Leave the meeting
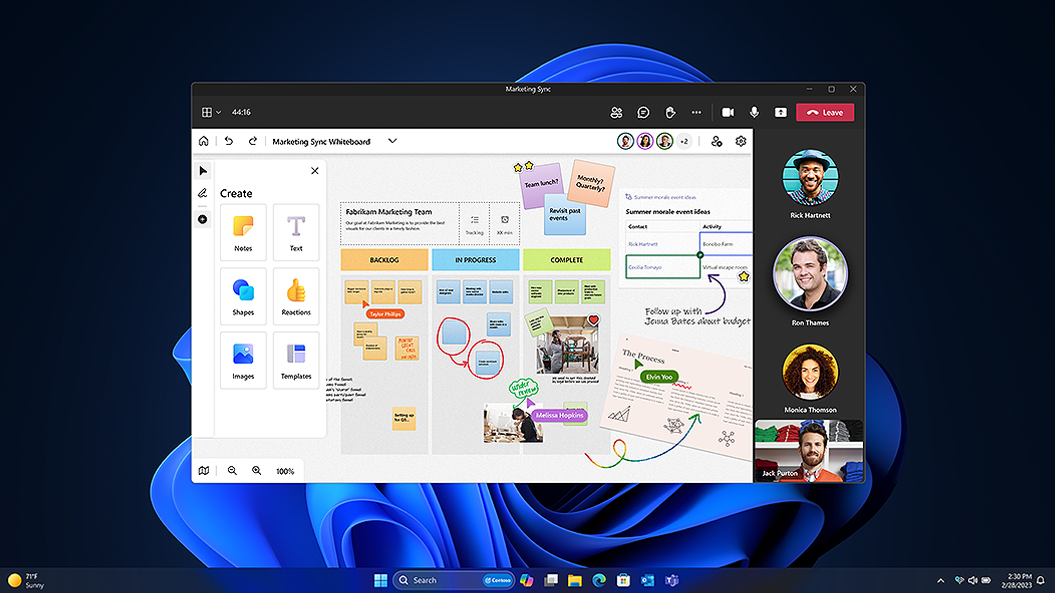Viewport: 1055px width, 593px height. tap(825, 113)
